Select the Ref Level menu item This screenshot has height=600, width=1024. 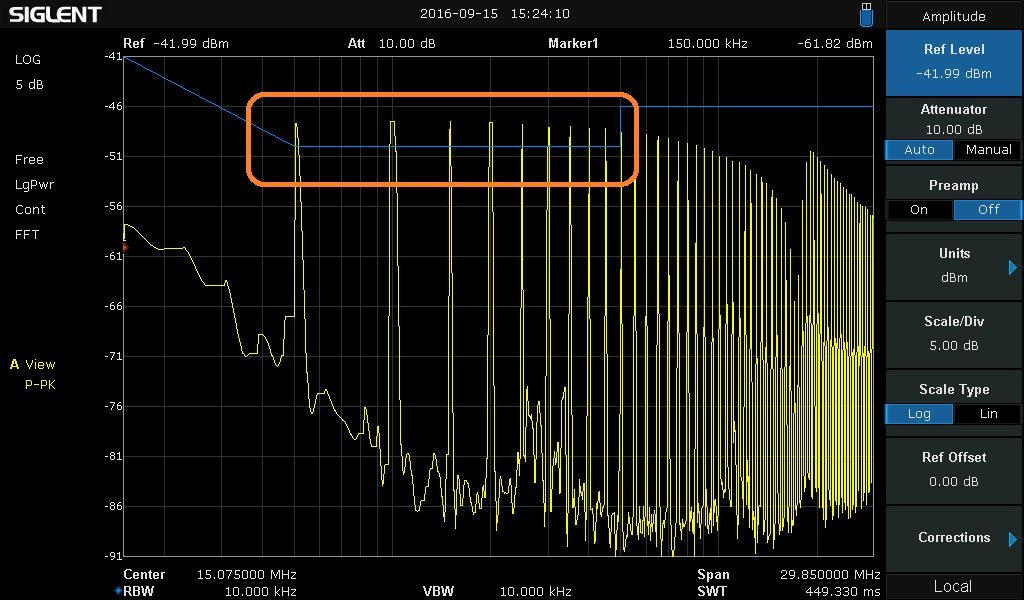click(x=953, y=61)
